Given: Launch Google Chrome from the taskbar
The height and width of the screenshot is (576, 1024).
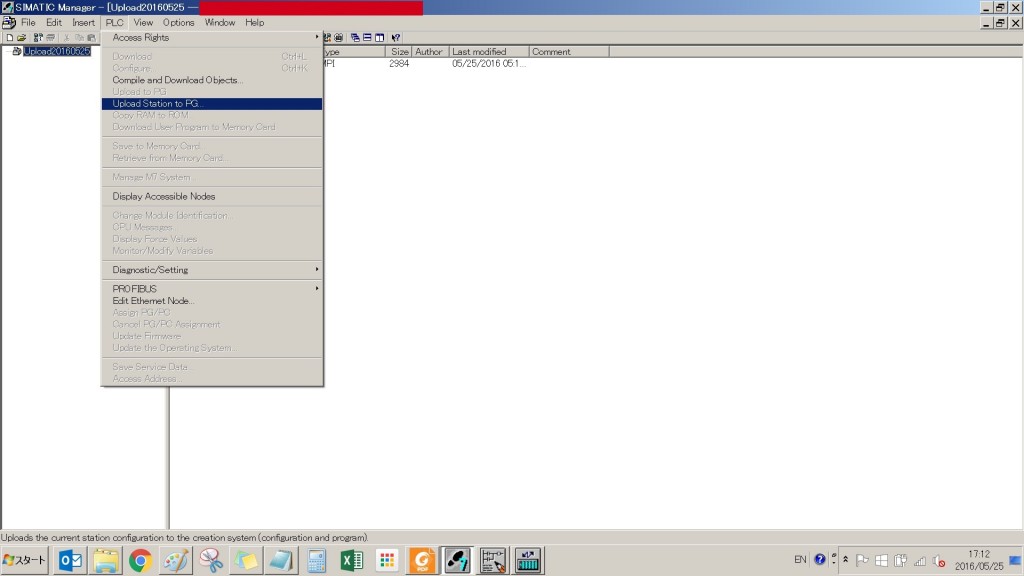Looking at the screenshot, I should 140,560.
